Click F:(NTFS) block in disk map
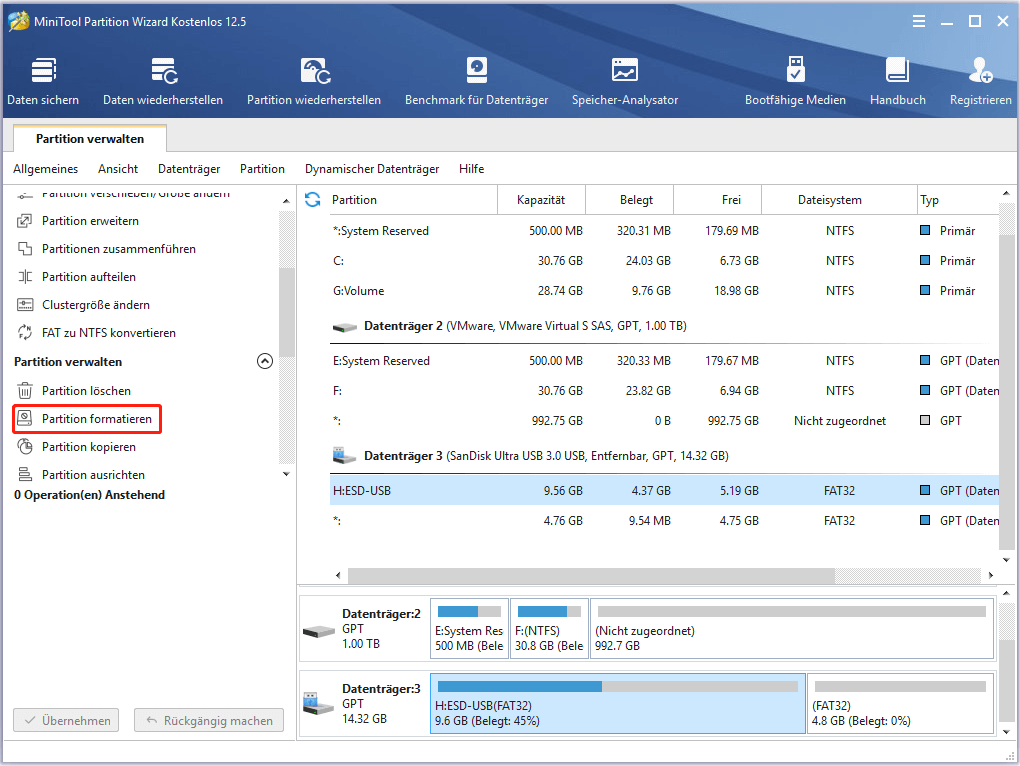The image size is (1020, 766). pyautogui.click(x=549, y=628)
